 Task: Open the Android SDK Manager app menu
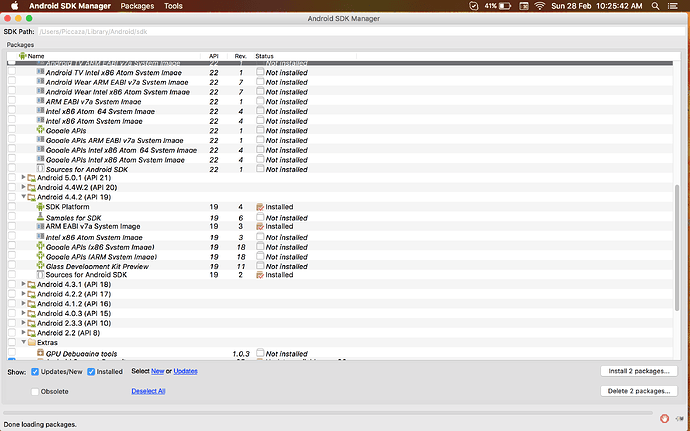[70, 6]
